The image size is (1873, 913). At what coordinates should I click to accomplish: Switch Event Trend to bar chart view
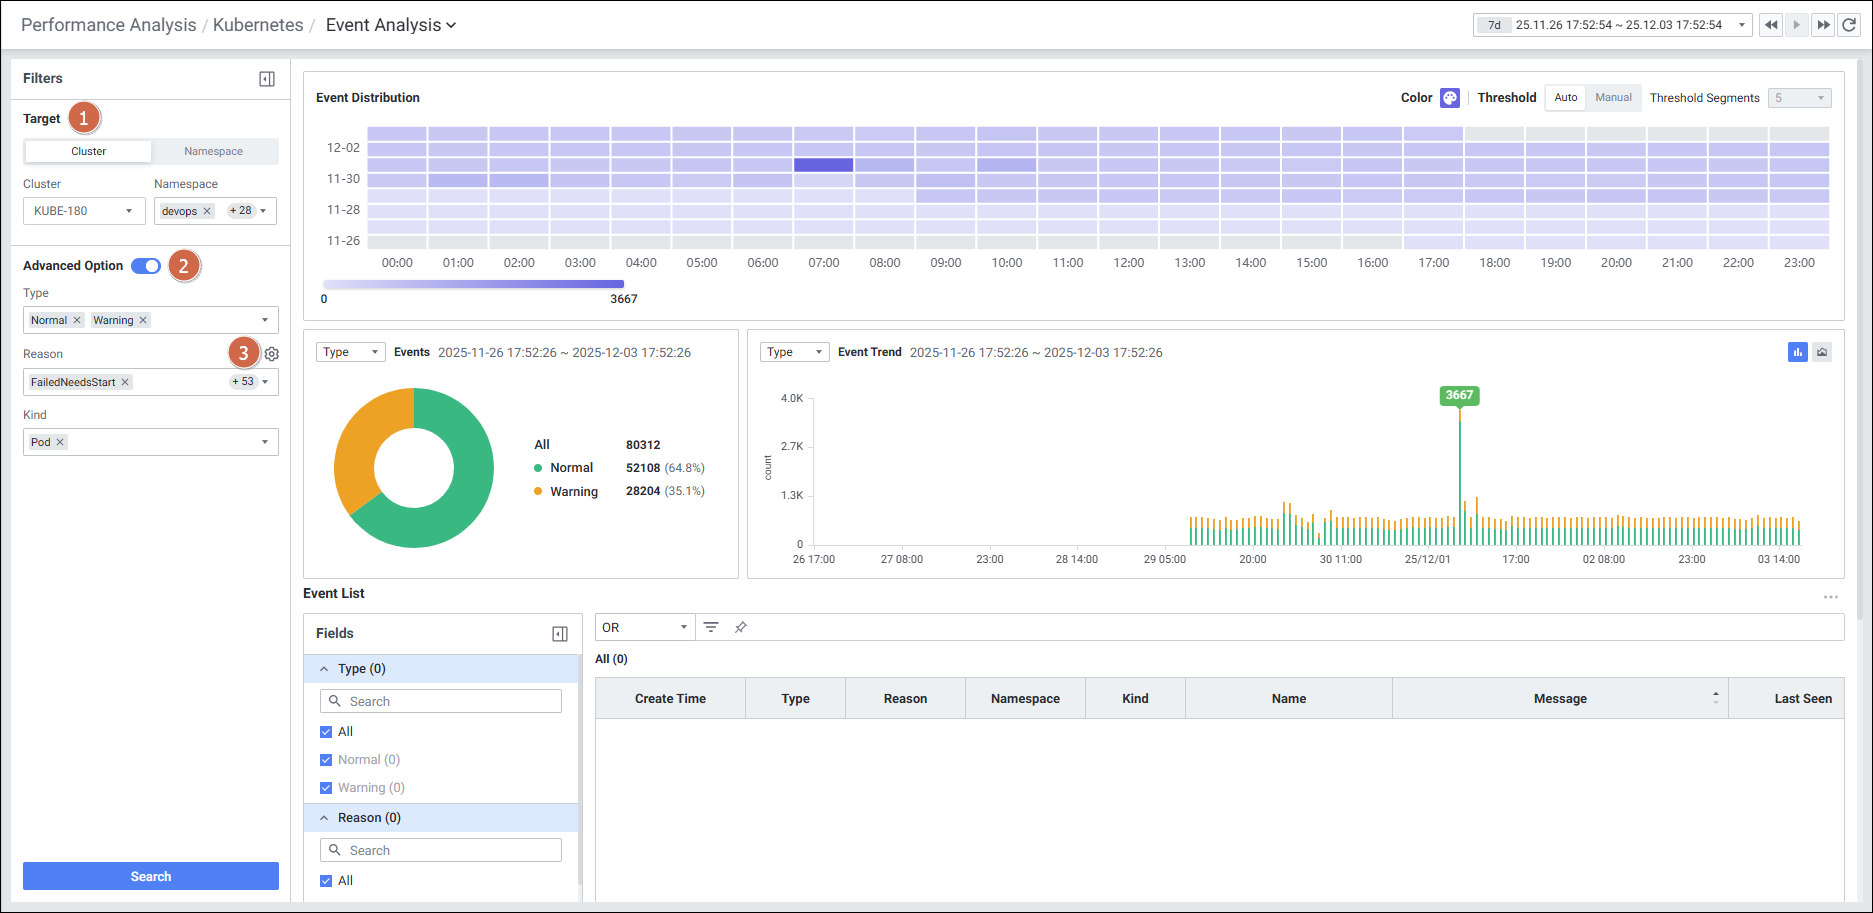pos(1797,352)
